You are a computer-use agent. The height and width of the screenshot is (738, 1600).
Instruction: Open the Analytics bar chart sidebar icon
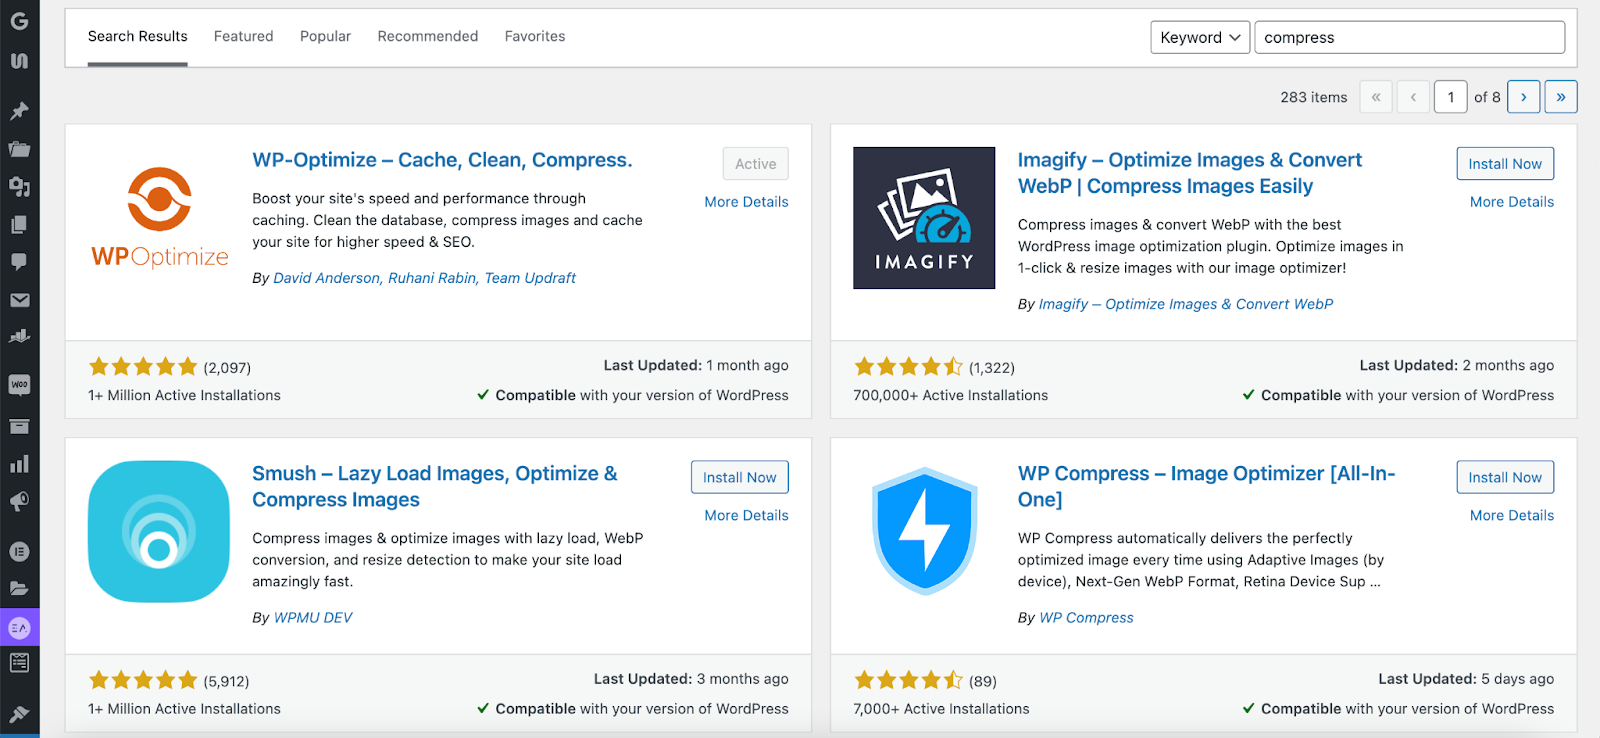[x=19, y=464]
